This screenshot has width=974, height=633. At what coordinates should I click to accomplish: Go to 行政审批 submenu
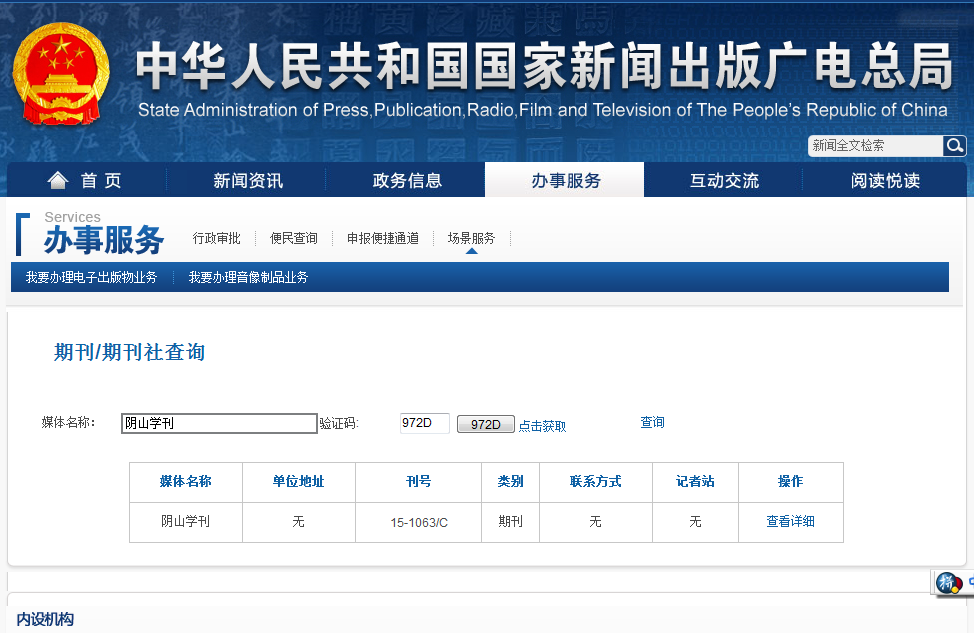(x=216, y=238)
